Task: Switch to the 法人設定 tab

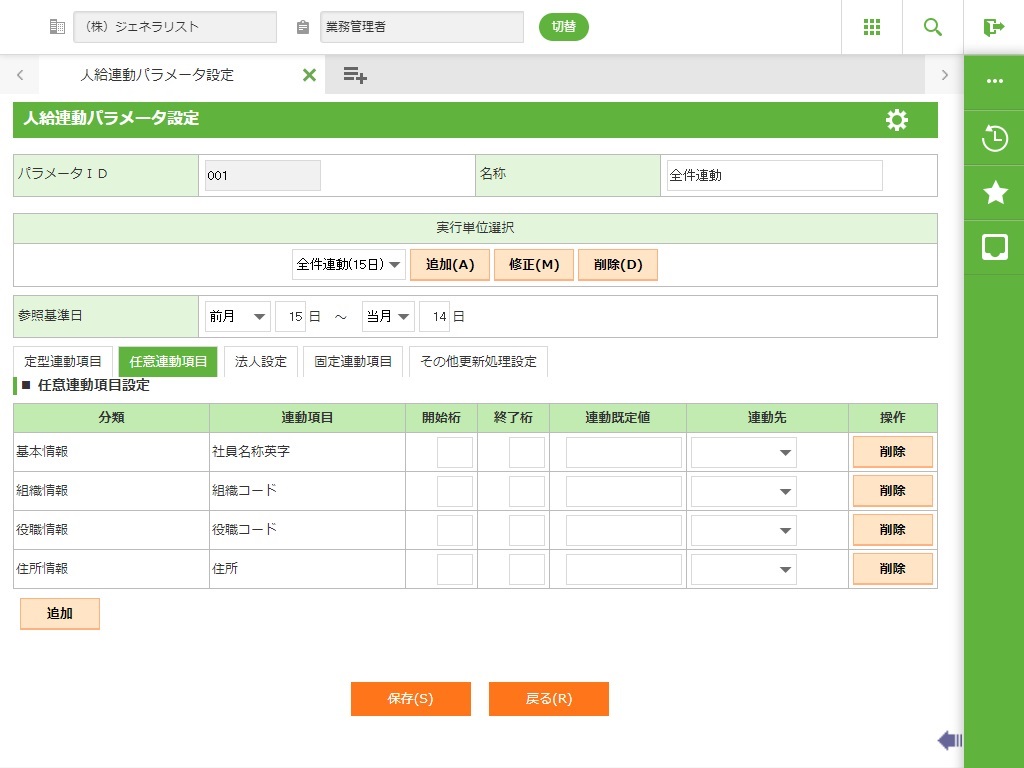Action: point(260,362)
